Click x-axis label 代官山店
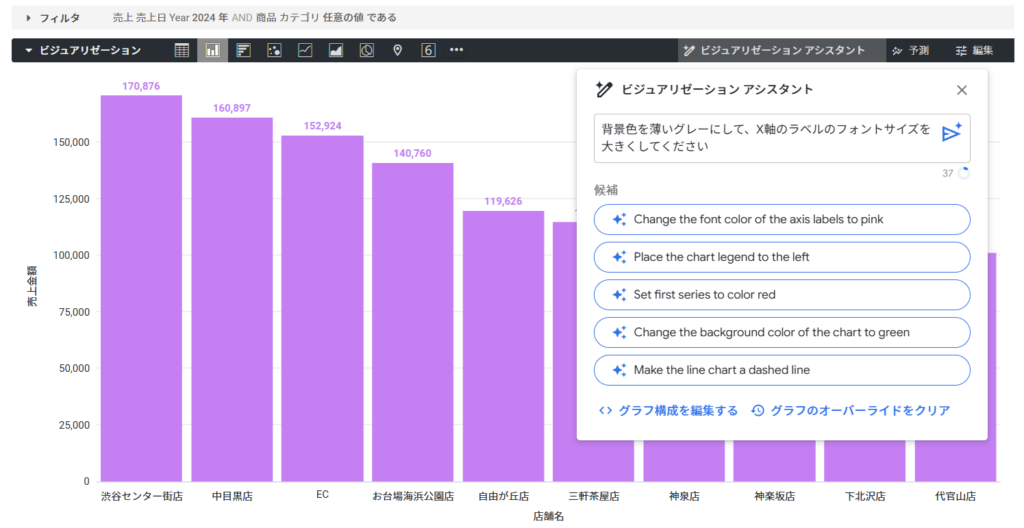This screenshot has height=528, width=1024. [955, 497]
